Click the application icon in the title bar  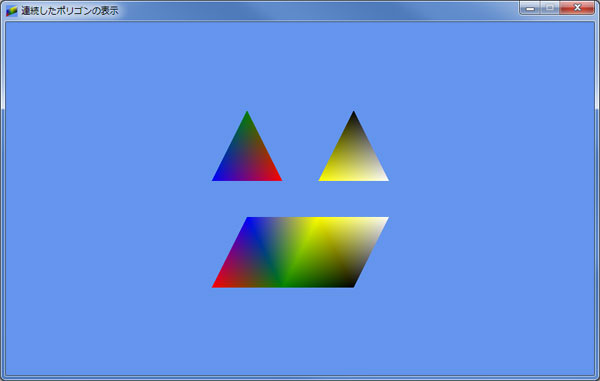pyautogui.click(x=12, y=11)
